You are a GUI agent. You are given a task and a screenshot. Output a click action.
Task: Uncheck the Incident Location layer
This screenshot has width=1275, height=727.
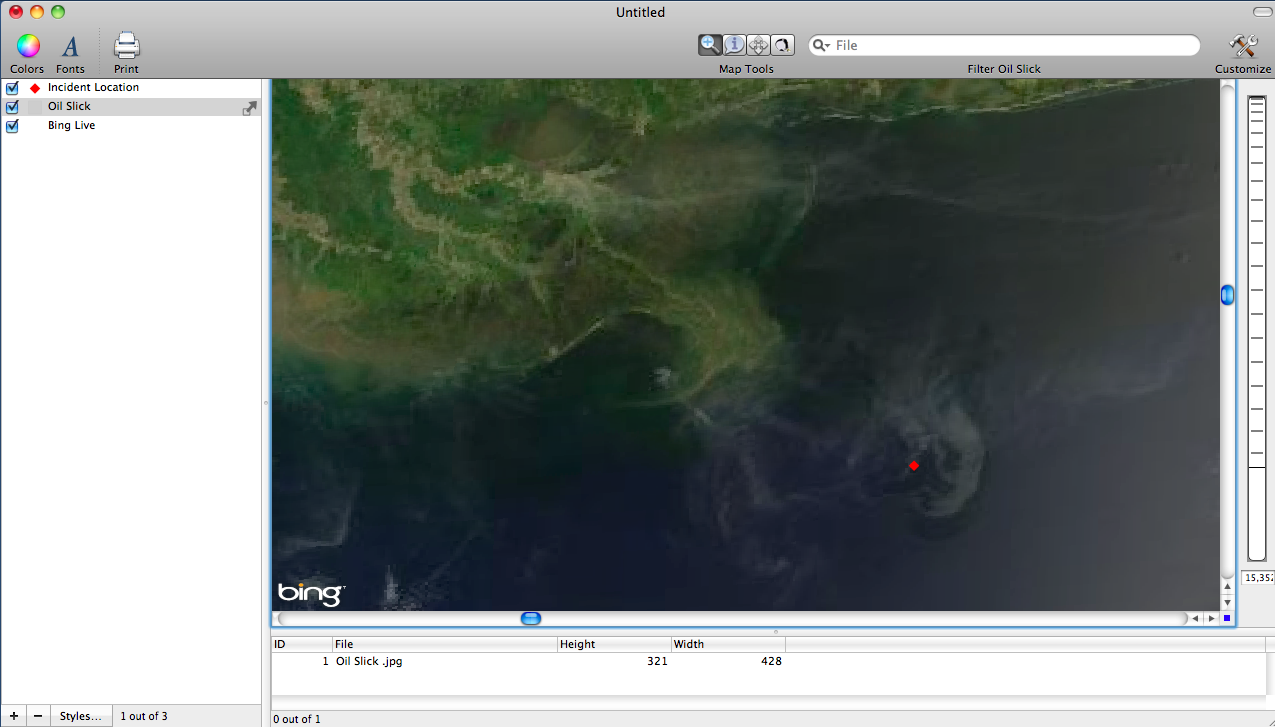click(12, 88)
